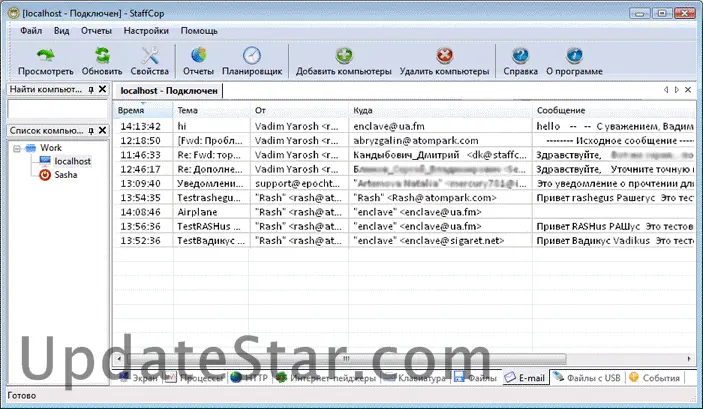The height and width of the screenshot is (409, 703).
Task: Sort by the Куда column header
Action: tap(441, 110)
